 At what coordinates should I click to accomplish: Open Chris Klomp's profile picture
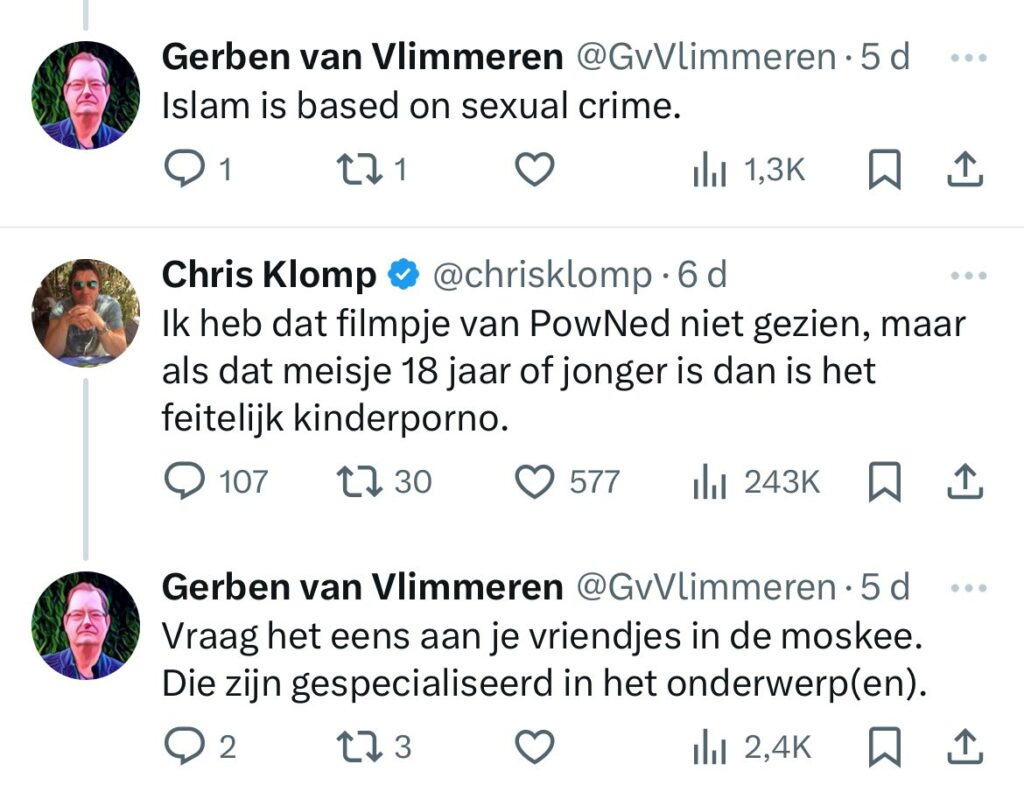point(86,313)
